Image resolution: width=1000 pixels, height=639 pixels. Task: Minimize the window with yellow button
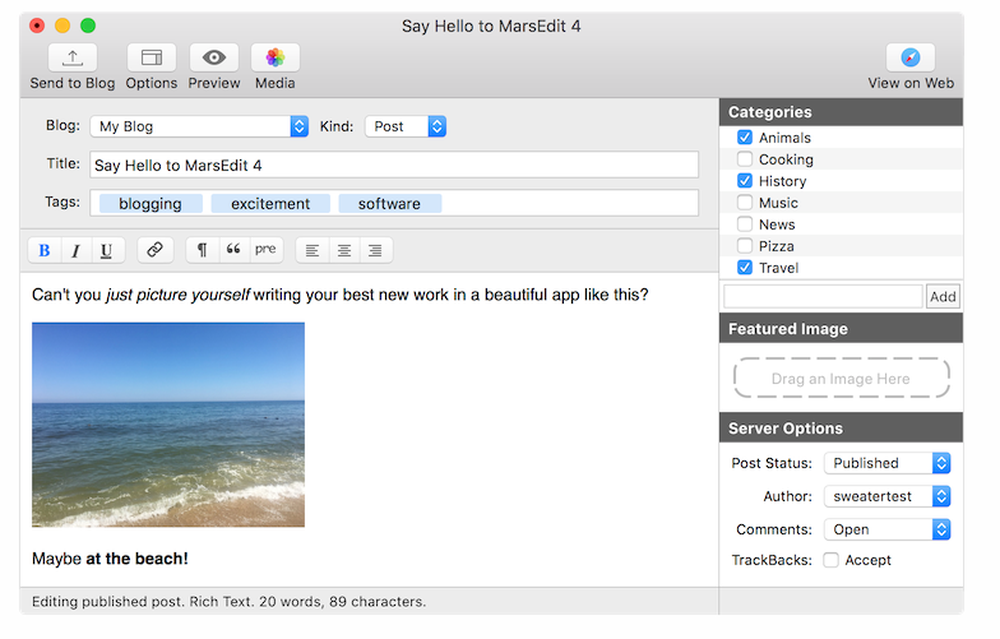[62, 26]
